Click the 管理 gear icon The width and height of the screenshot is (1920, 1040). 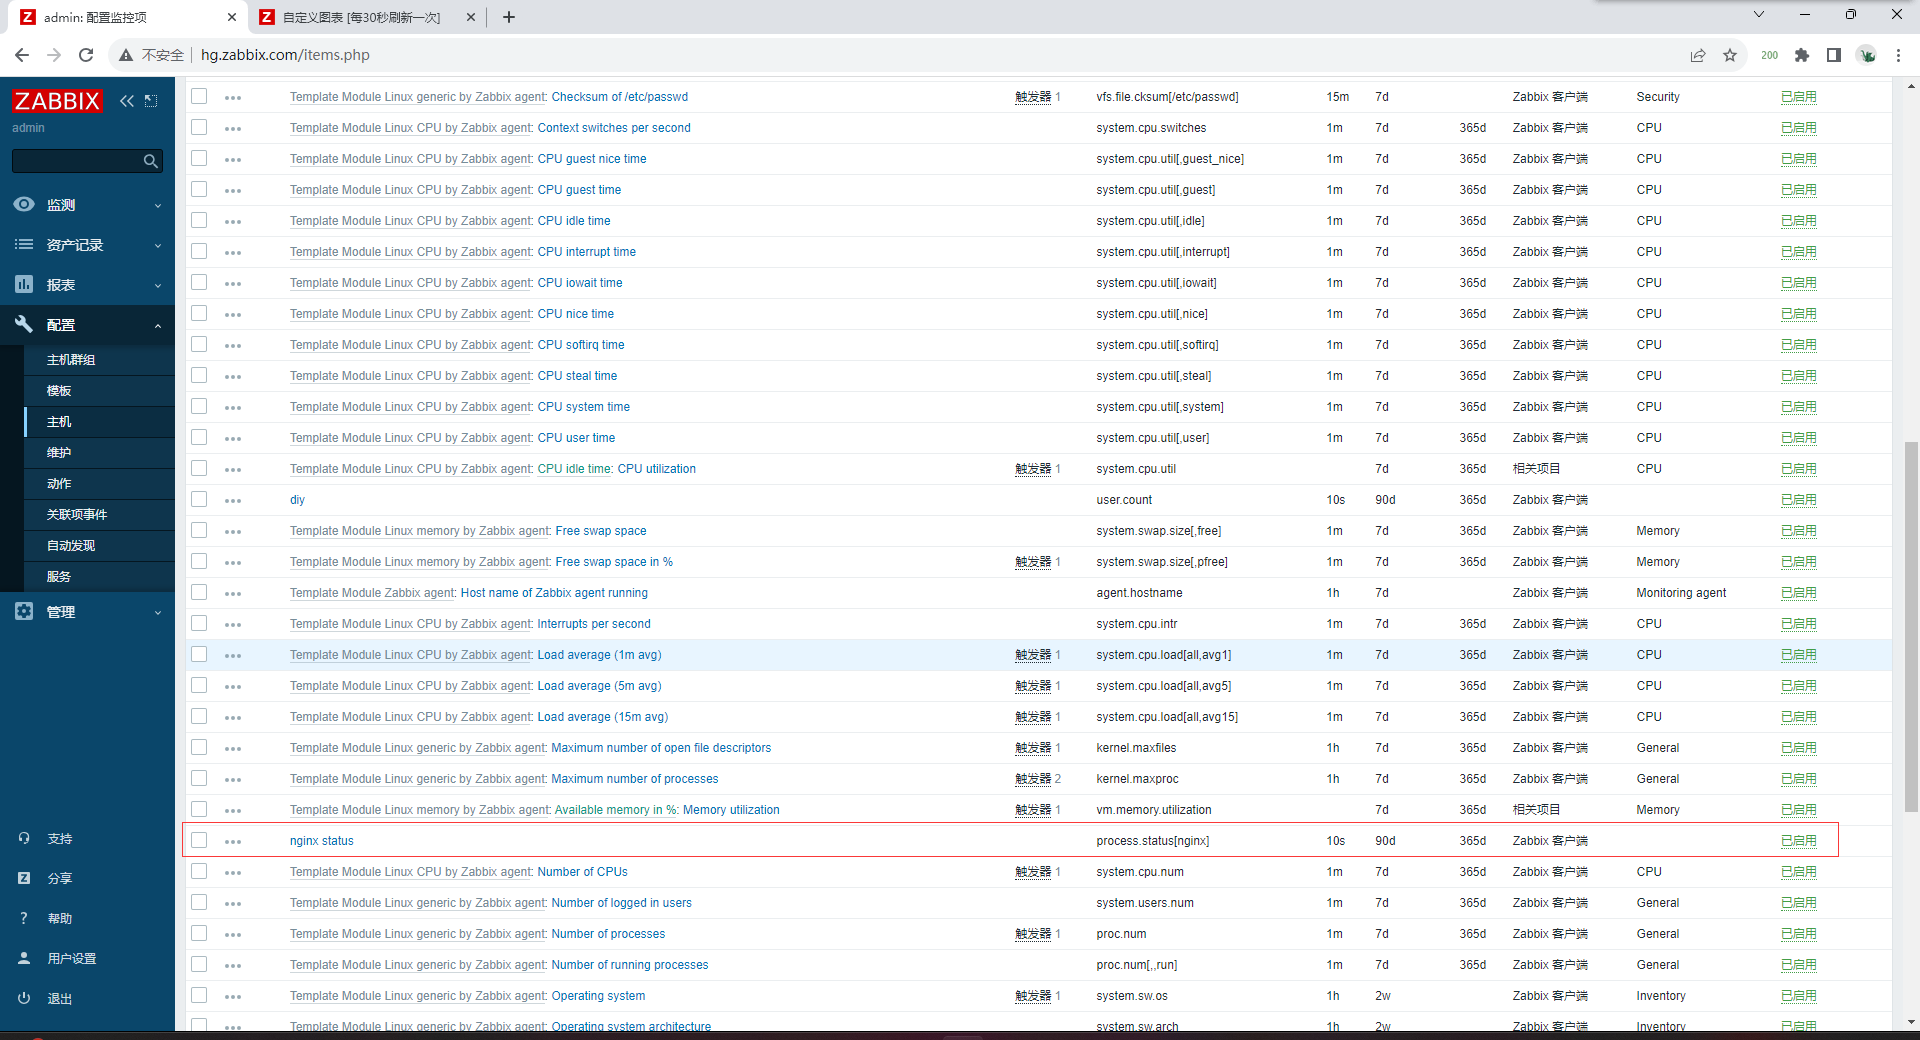pos(24,611)
